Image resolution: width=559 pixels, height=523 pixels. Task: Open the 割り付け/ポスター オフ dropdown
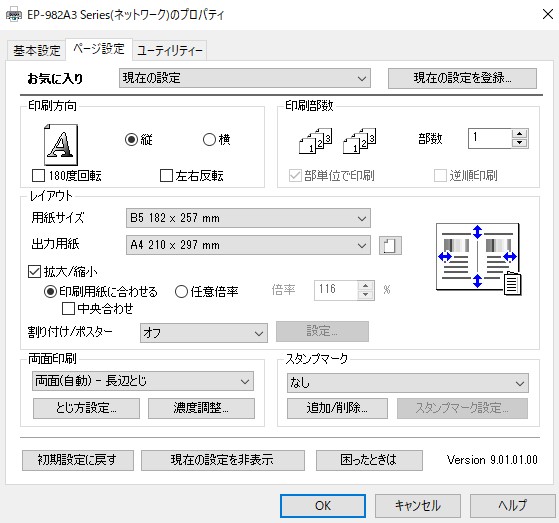(204, 333)
